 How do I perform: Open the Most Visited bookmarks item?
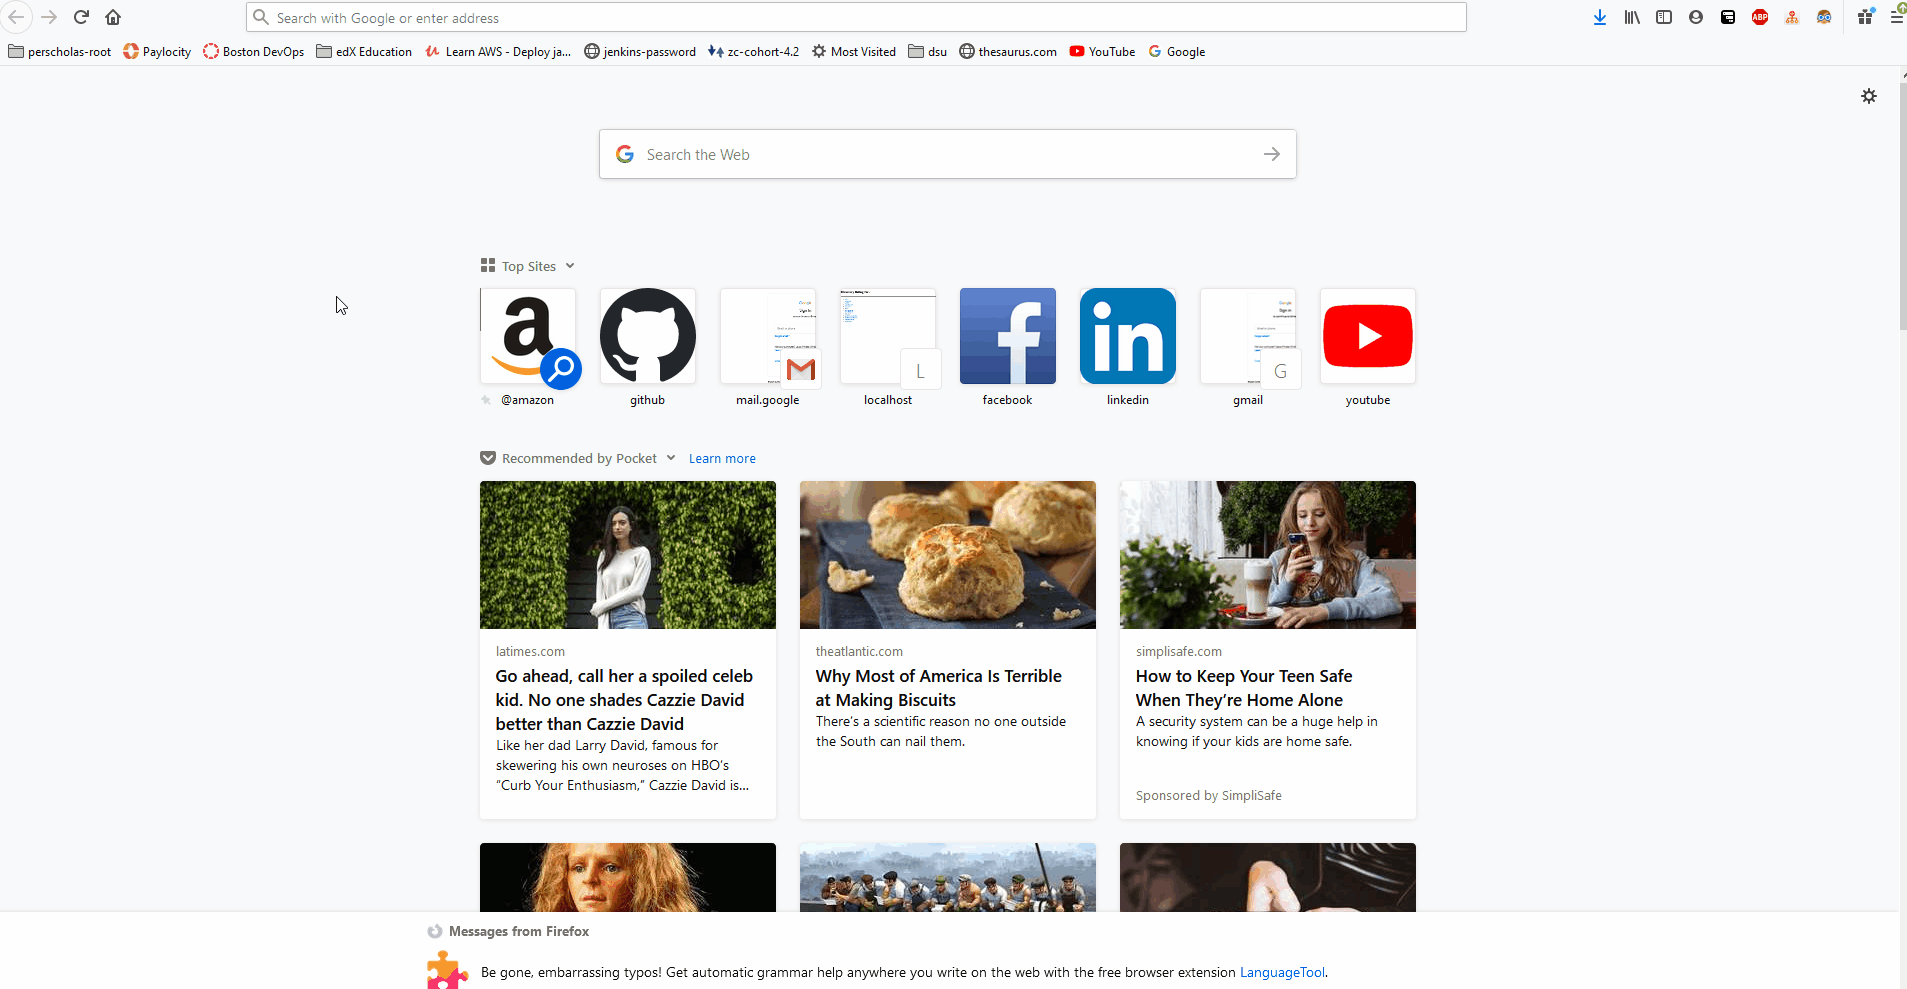tap(853, 52)
